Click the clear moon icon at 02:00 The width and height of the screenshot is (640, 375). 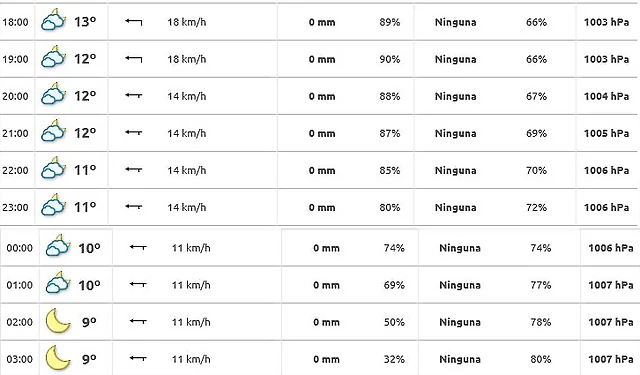[x=58, y=321]
